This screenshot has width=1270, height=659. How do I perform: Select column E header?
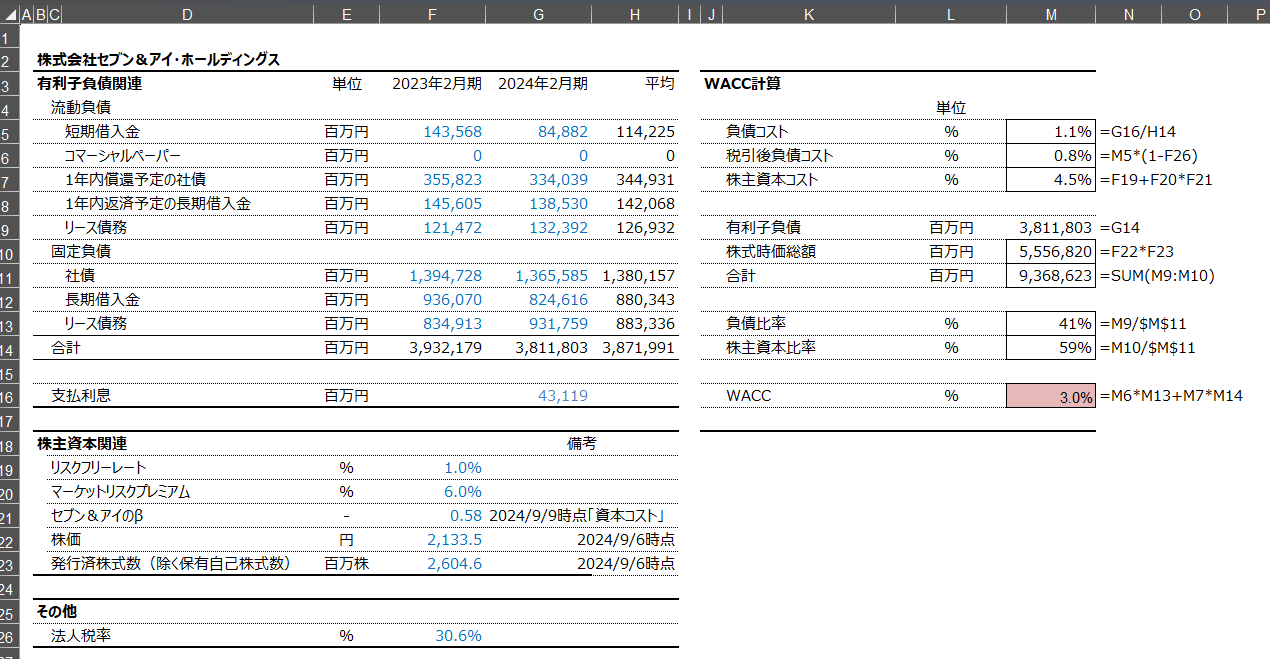coord(346,14)
